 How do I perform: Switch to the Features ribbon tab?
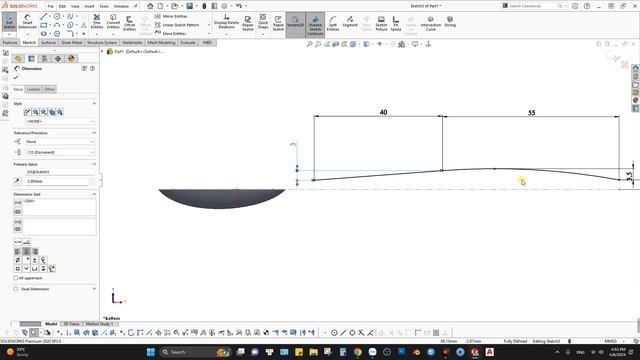tap(10, 42)
